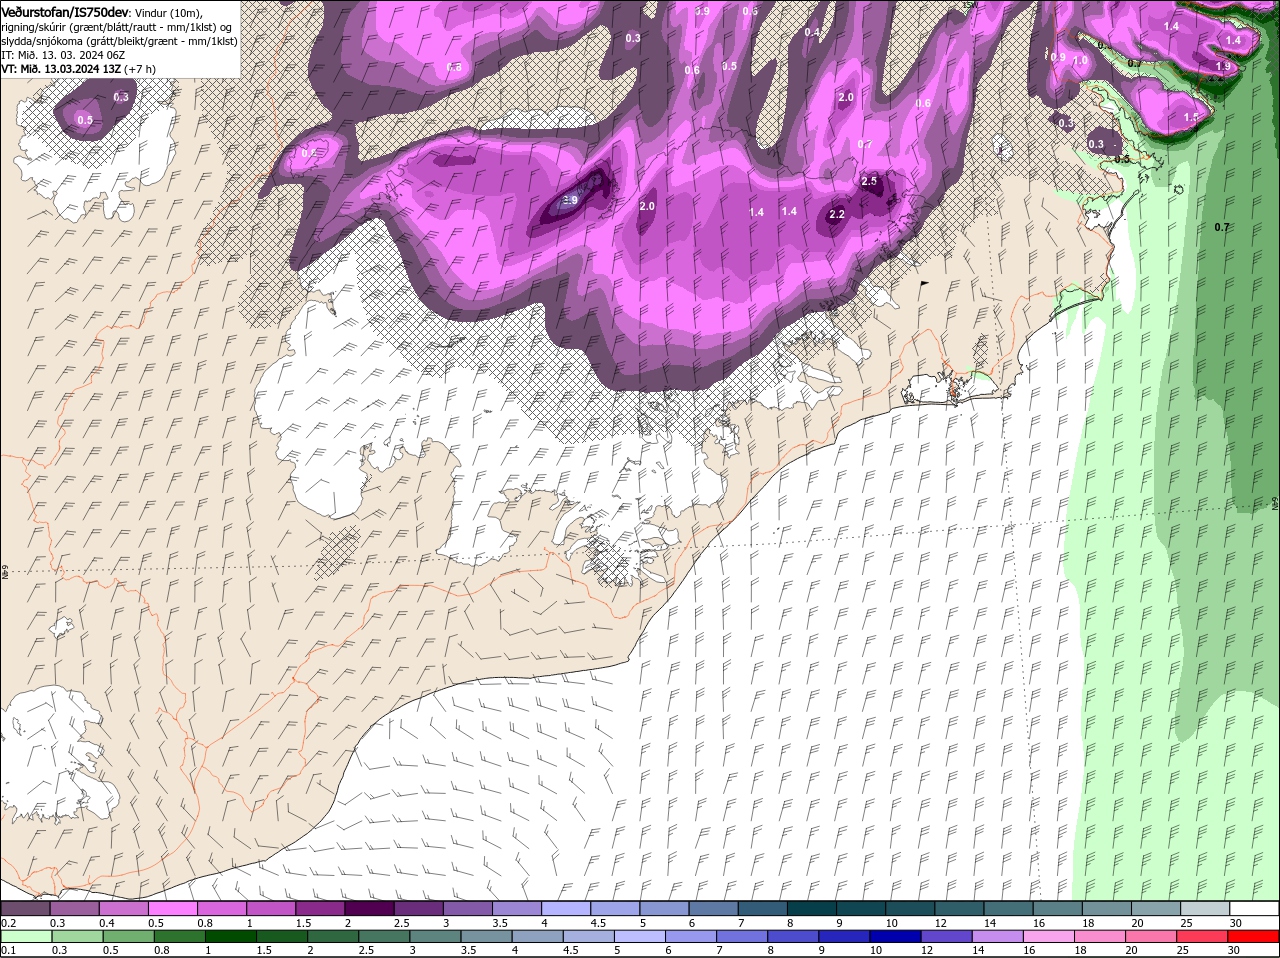This screenshot has height=958, width=1280.
Task: Select the 1.5 swatch on the upper scale
Action: (320, 908)
